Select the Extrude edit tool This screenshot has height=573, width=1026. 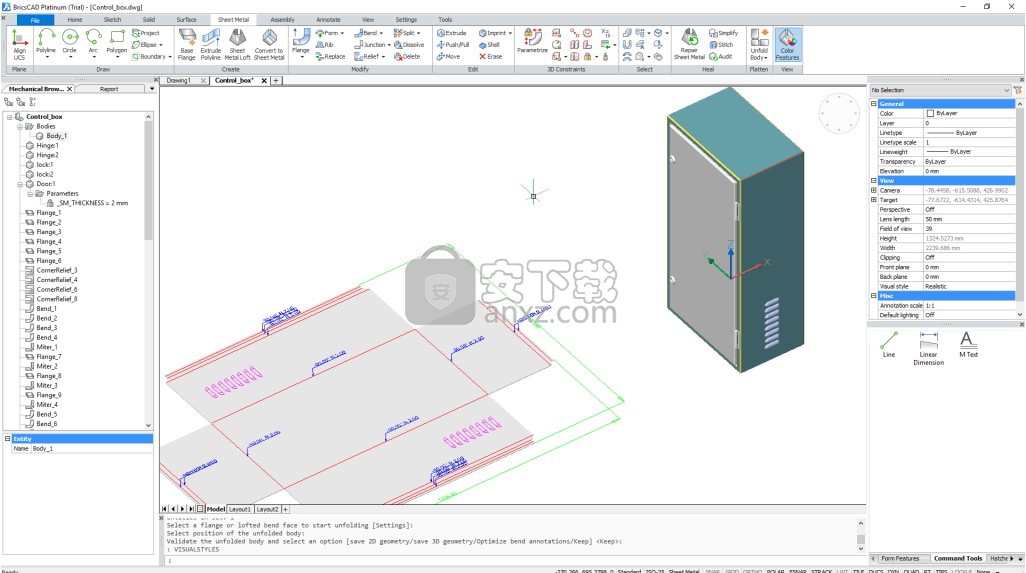coord(451,33)
